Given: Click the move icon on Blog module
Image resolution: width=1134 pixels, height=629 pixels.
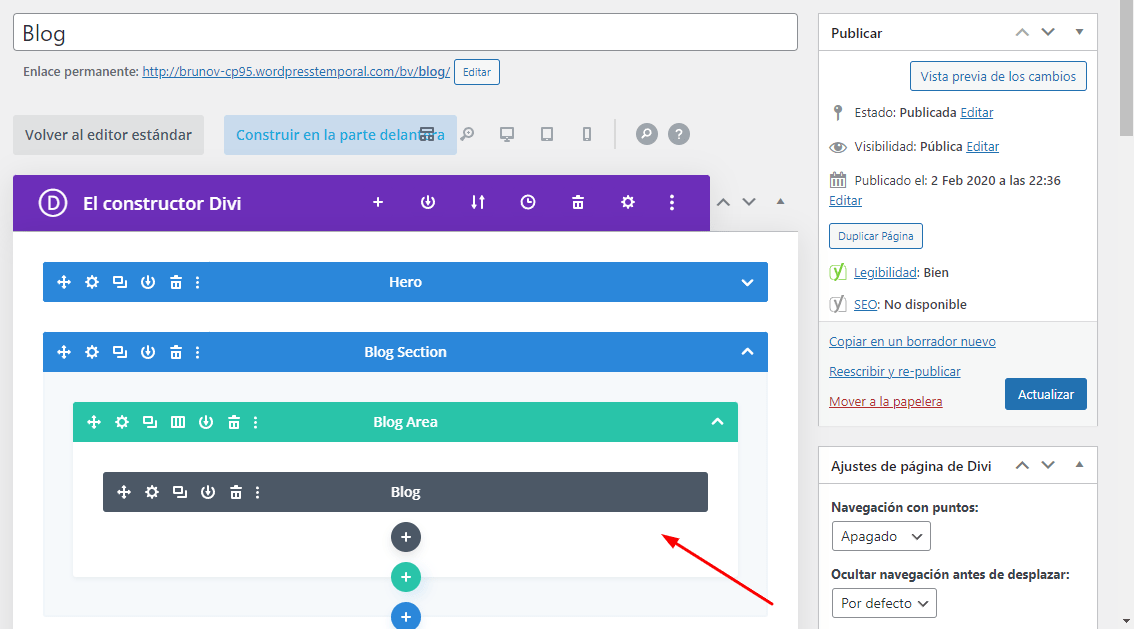Looking at the screenshot, I should (124, 492).
